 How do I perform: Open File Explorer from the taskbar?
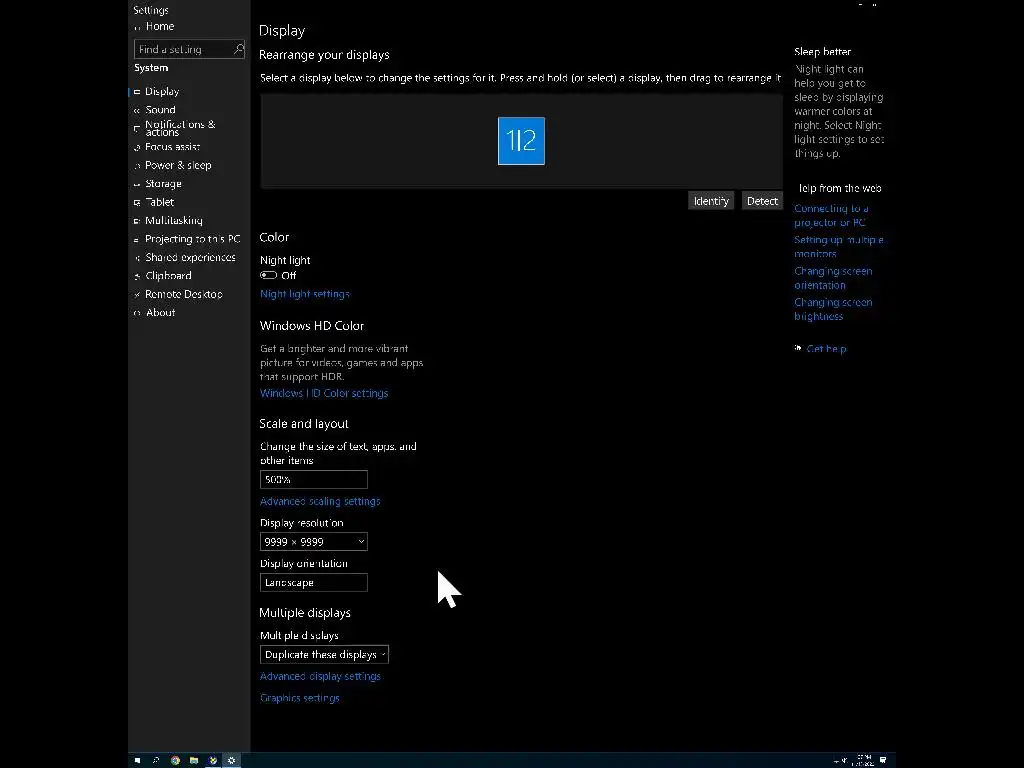[x=194, y=760]
